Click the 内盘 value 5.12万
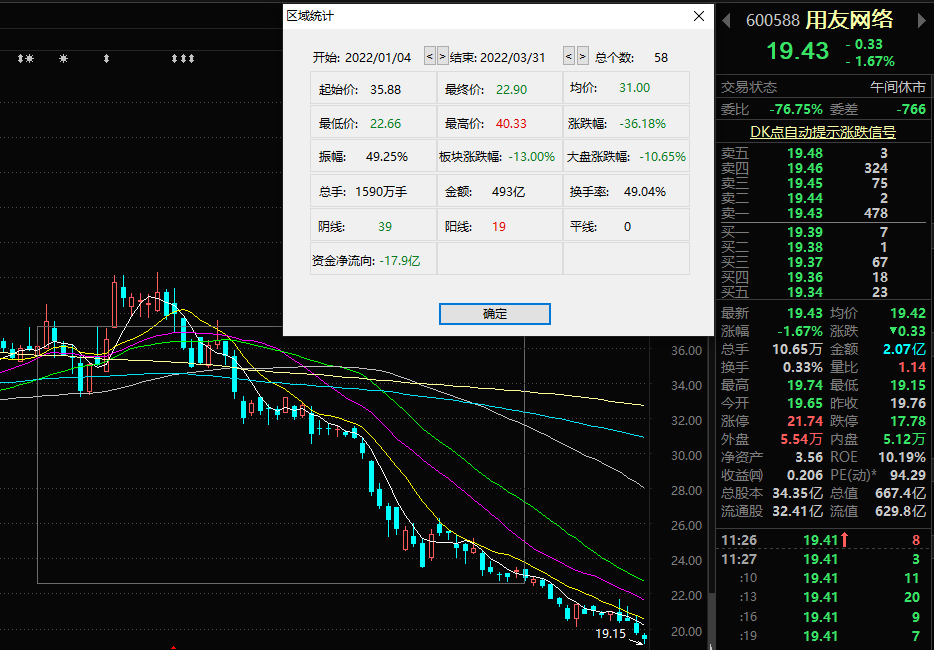The image size is (934, 650). click(905, 439)
